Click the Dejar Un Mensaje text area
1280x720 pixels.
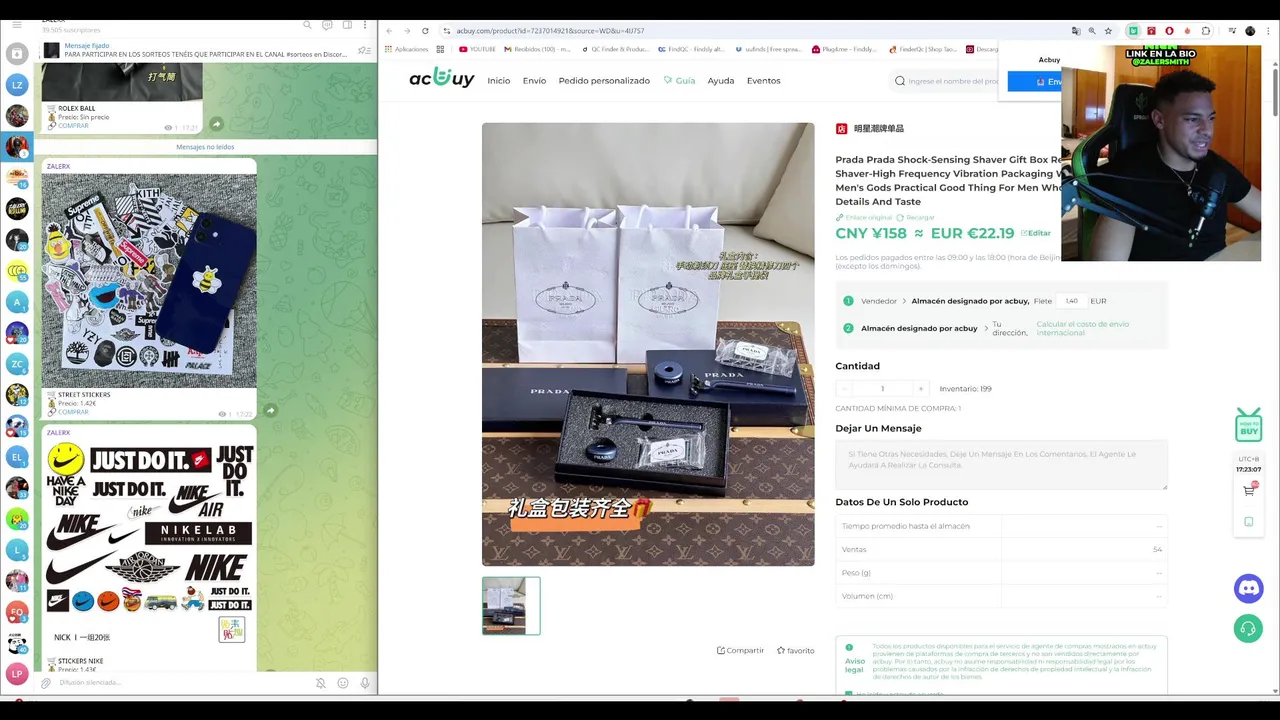[1001, 465]
